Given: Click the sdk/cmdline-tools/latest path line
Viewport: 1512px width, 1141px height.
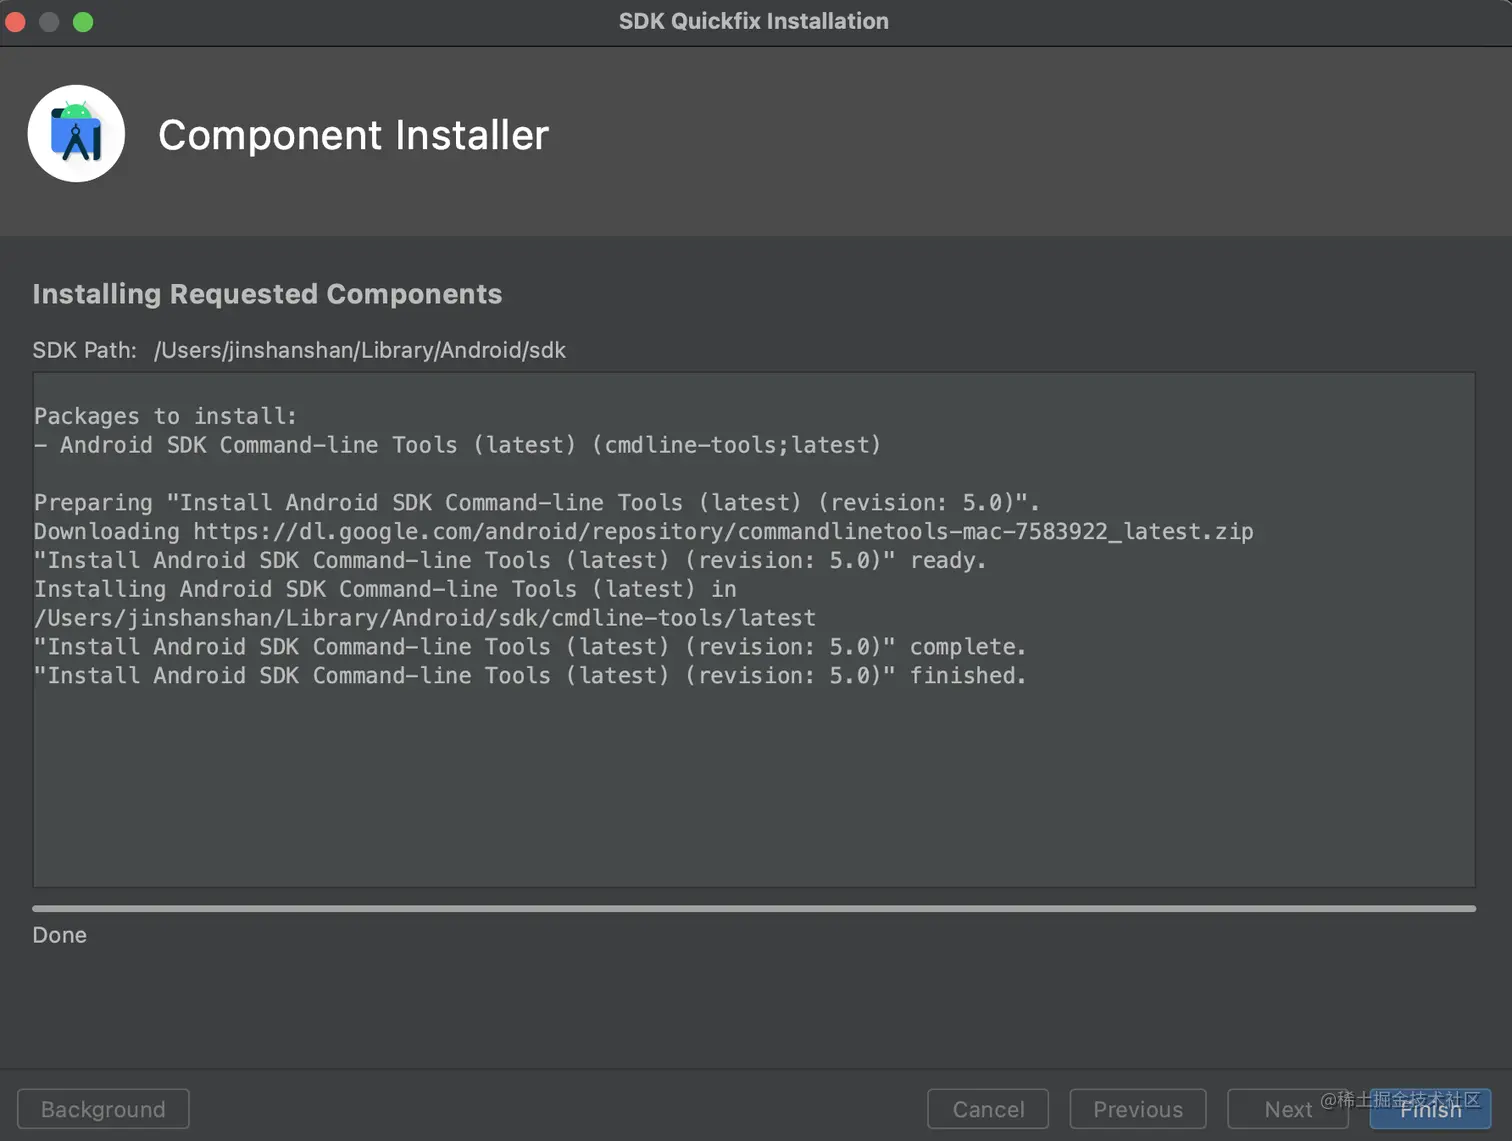Looking at the screenshot, I should coord(425,618).
